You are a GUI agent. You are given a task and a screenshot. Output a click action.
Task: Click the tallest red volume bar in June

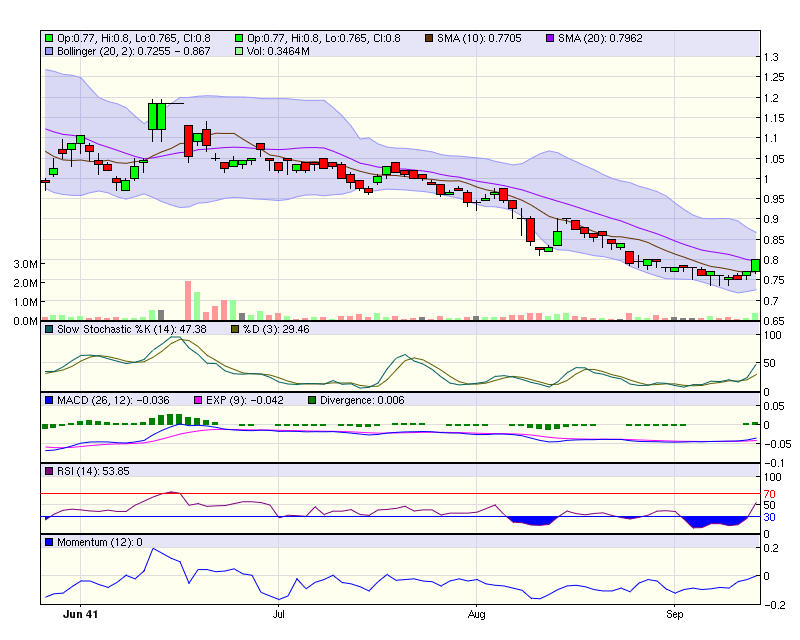point(188,301)
